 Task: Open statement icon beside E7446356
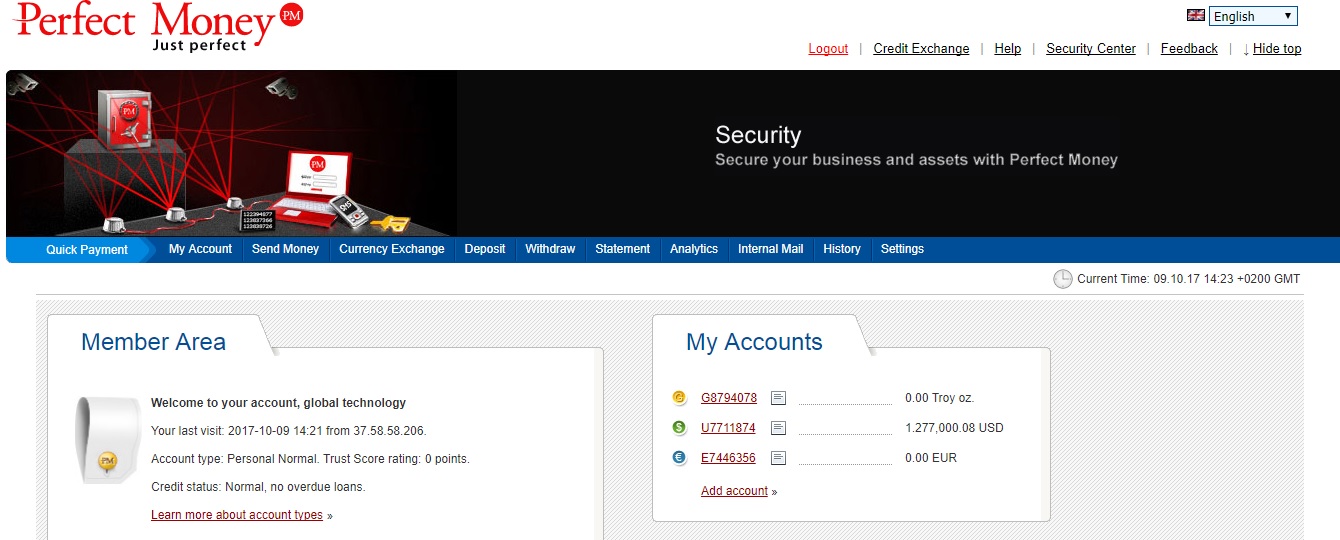click(778, 458)
